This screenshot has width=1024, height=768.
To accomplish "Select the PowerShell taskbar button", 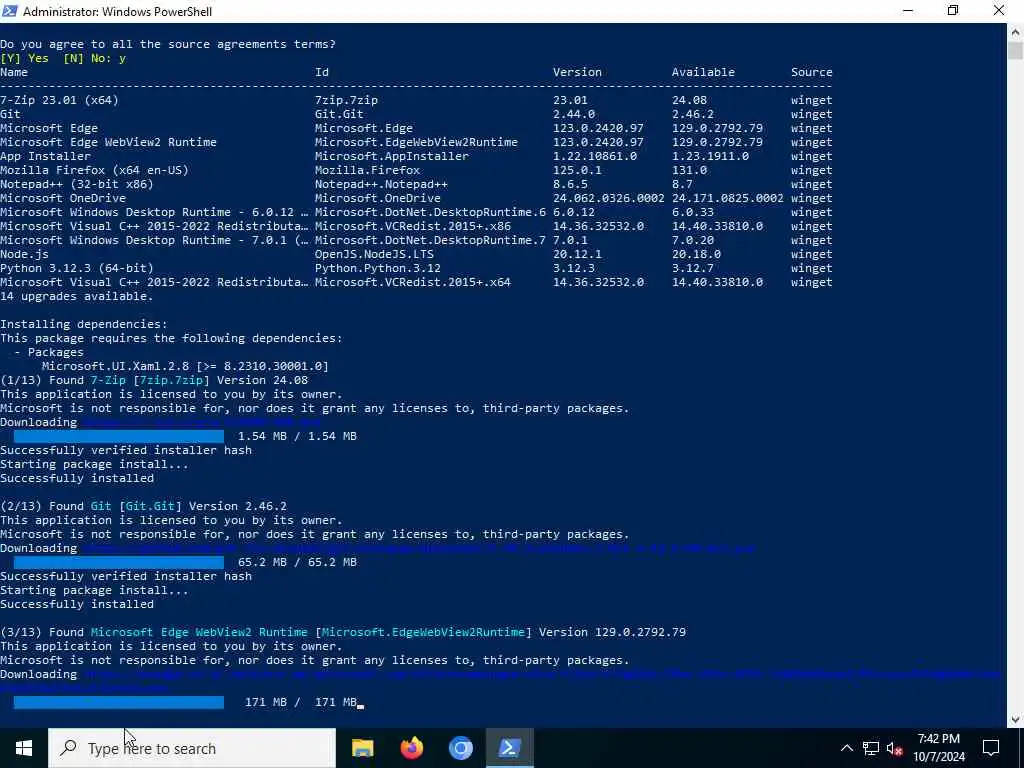I will click(509, 748).
